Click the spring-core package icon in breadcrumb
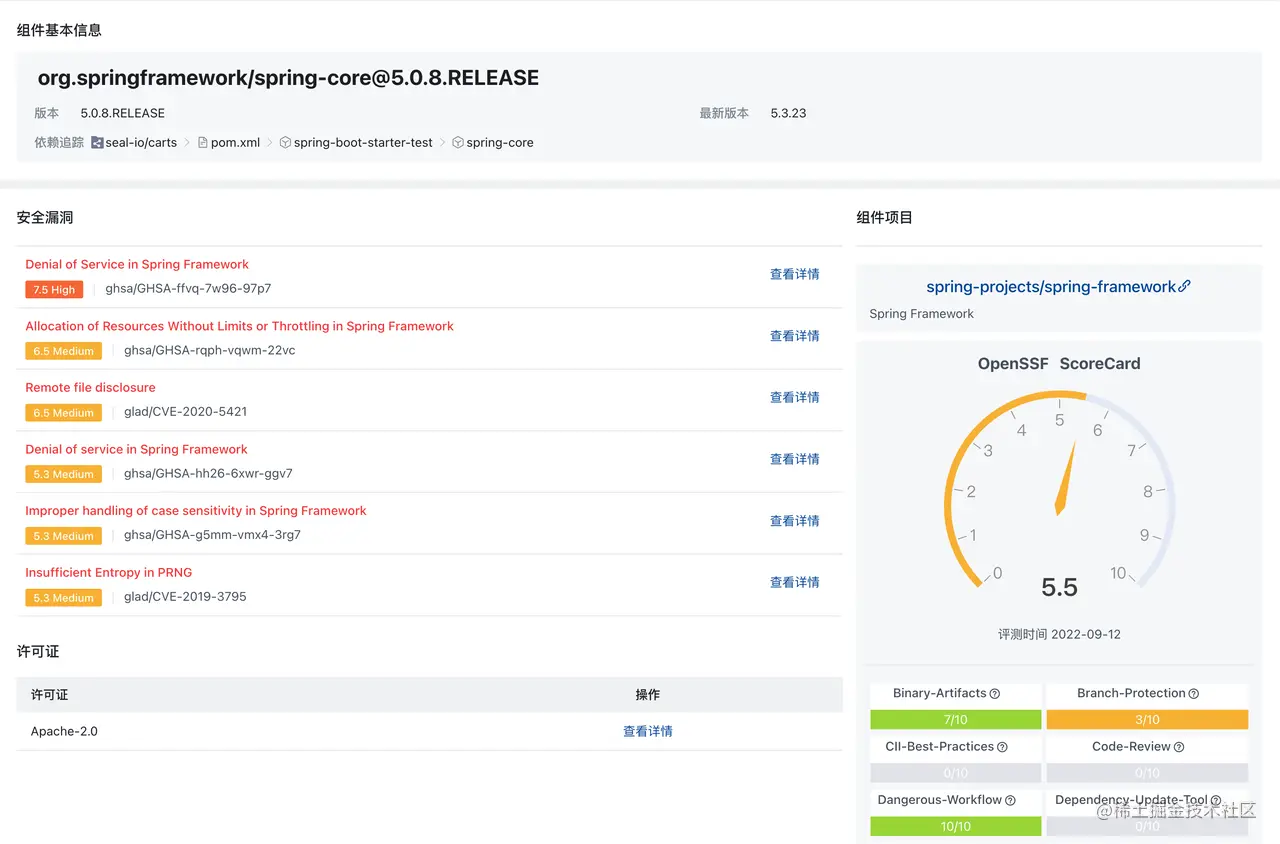The width and height of the screenshot is (1280, 844). click(x=458, y=143)
